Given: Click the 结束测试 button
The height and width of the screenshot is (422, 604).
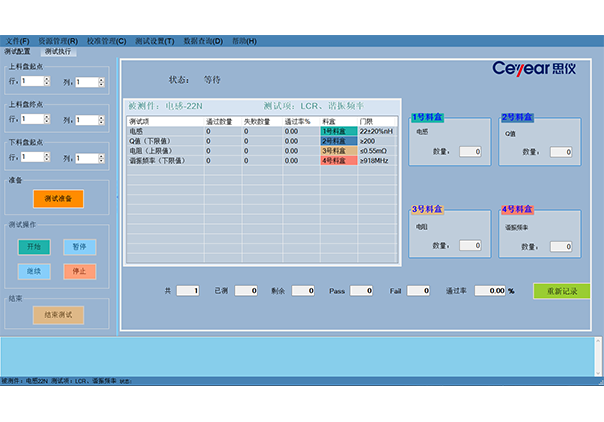Looking at the screenshot, I should pyautogui.click(x=58, y=314).
